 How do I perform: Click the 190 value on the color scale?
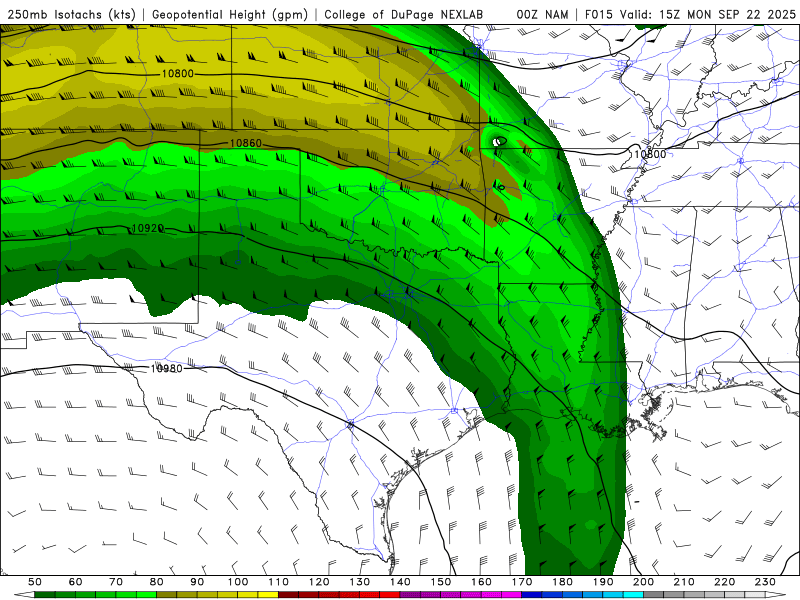click(x=603, y=582)
